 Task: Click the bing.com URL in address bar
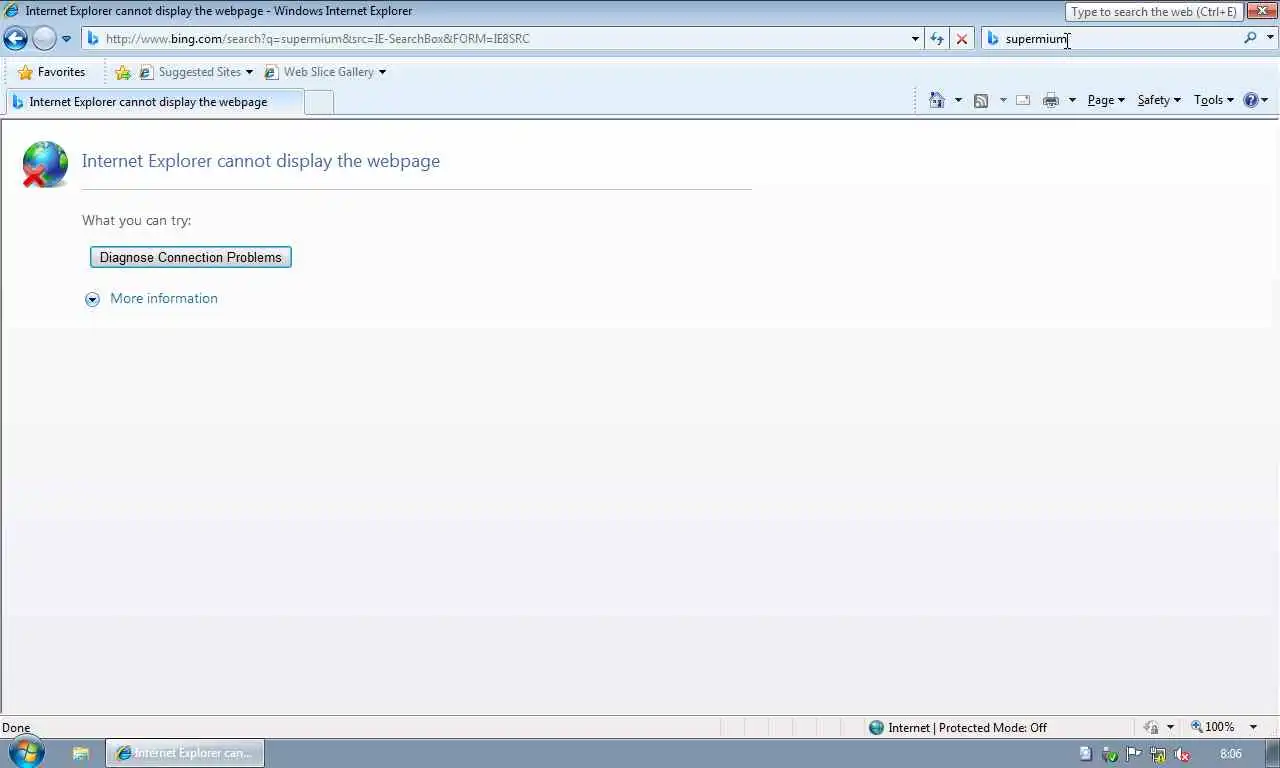tap(318, 39)
